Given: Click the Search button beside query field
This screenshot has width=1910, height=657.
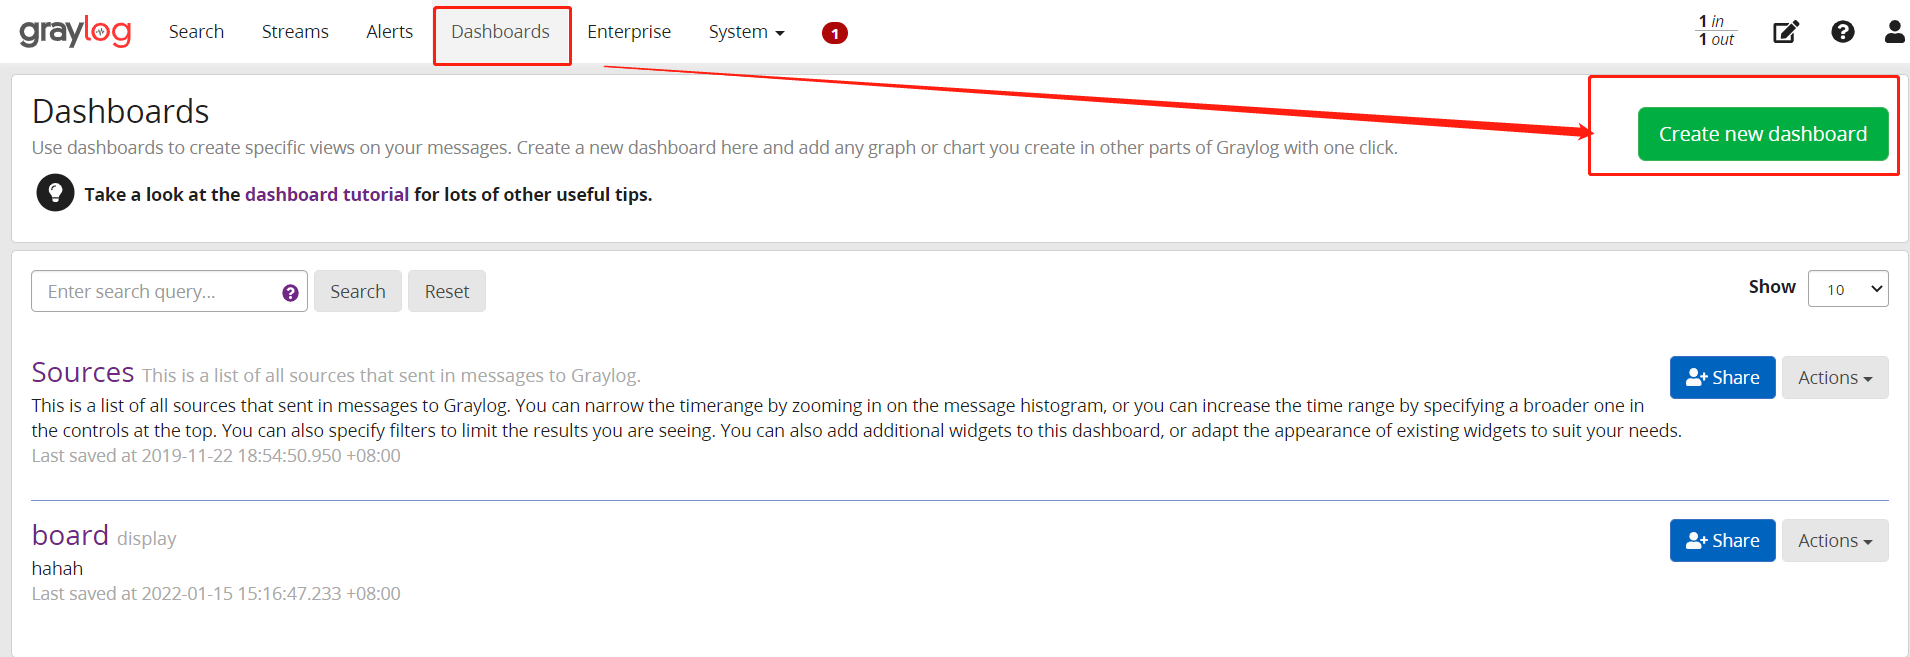Looking at the screenshot, I should pos(358,291).
